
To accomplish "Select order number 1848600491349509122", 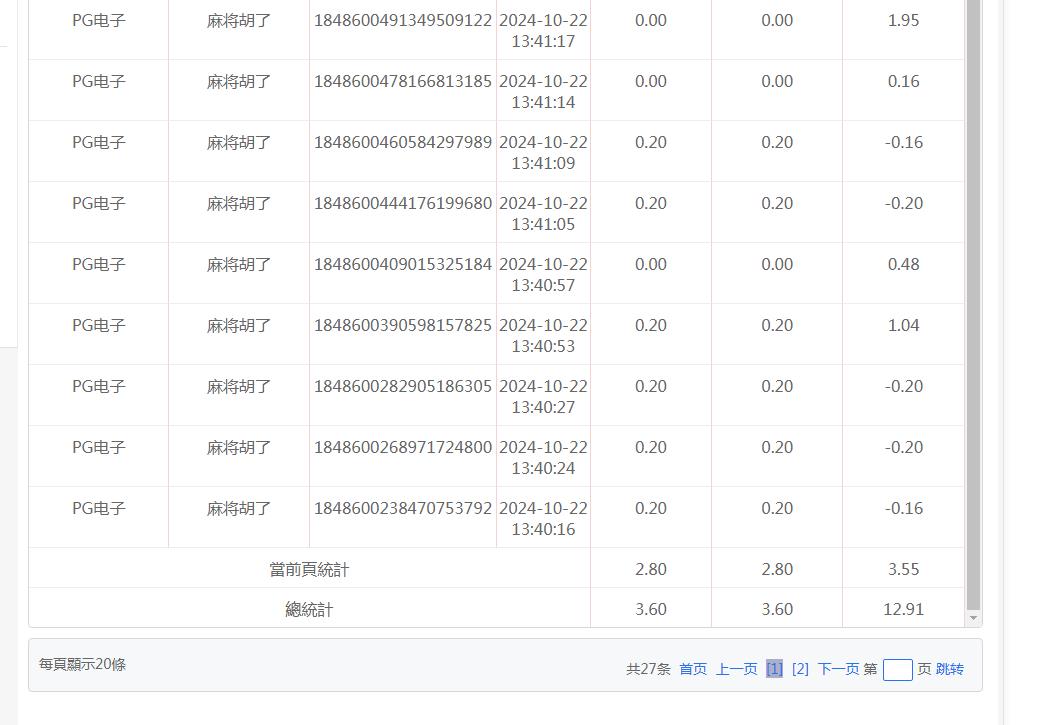I will pyautogui.click(x=403, y=20).
